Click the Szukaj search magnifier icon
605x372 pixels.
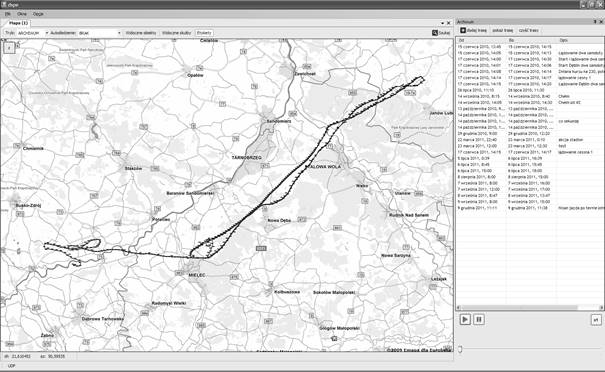click(x=435, y=33)
